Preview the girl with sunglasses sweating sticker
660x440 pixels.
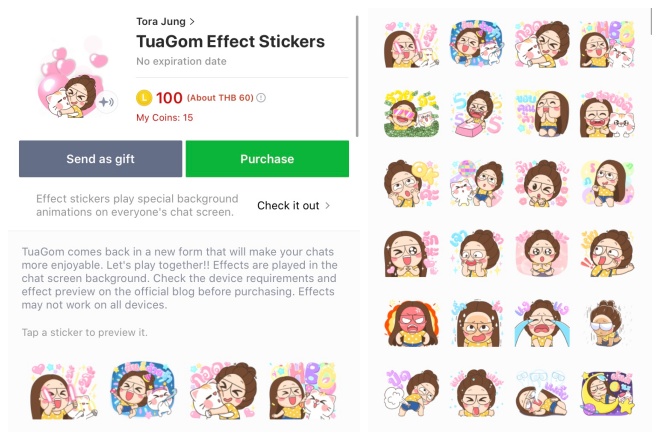[x=608, y=323]
